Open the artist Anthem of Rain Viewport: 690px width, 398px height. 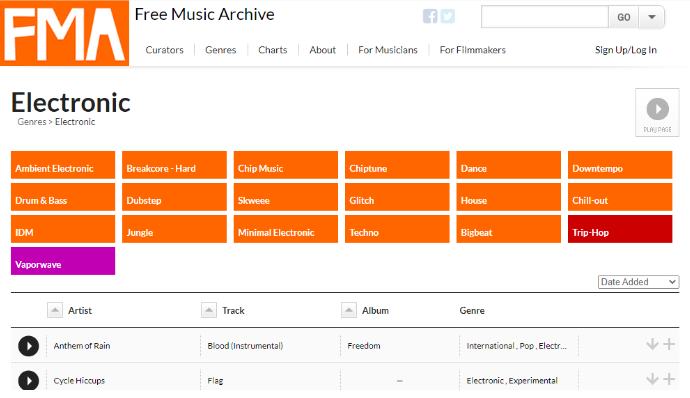[82, 346]
